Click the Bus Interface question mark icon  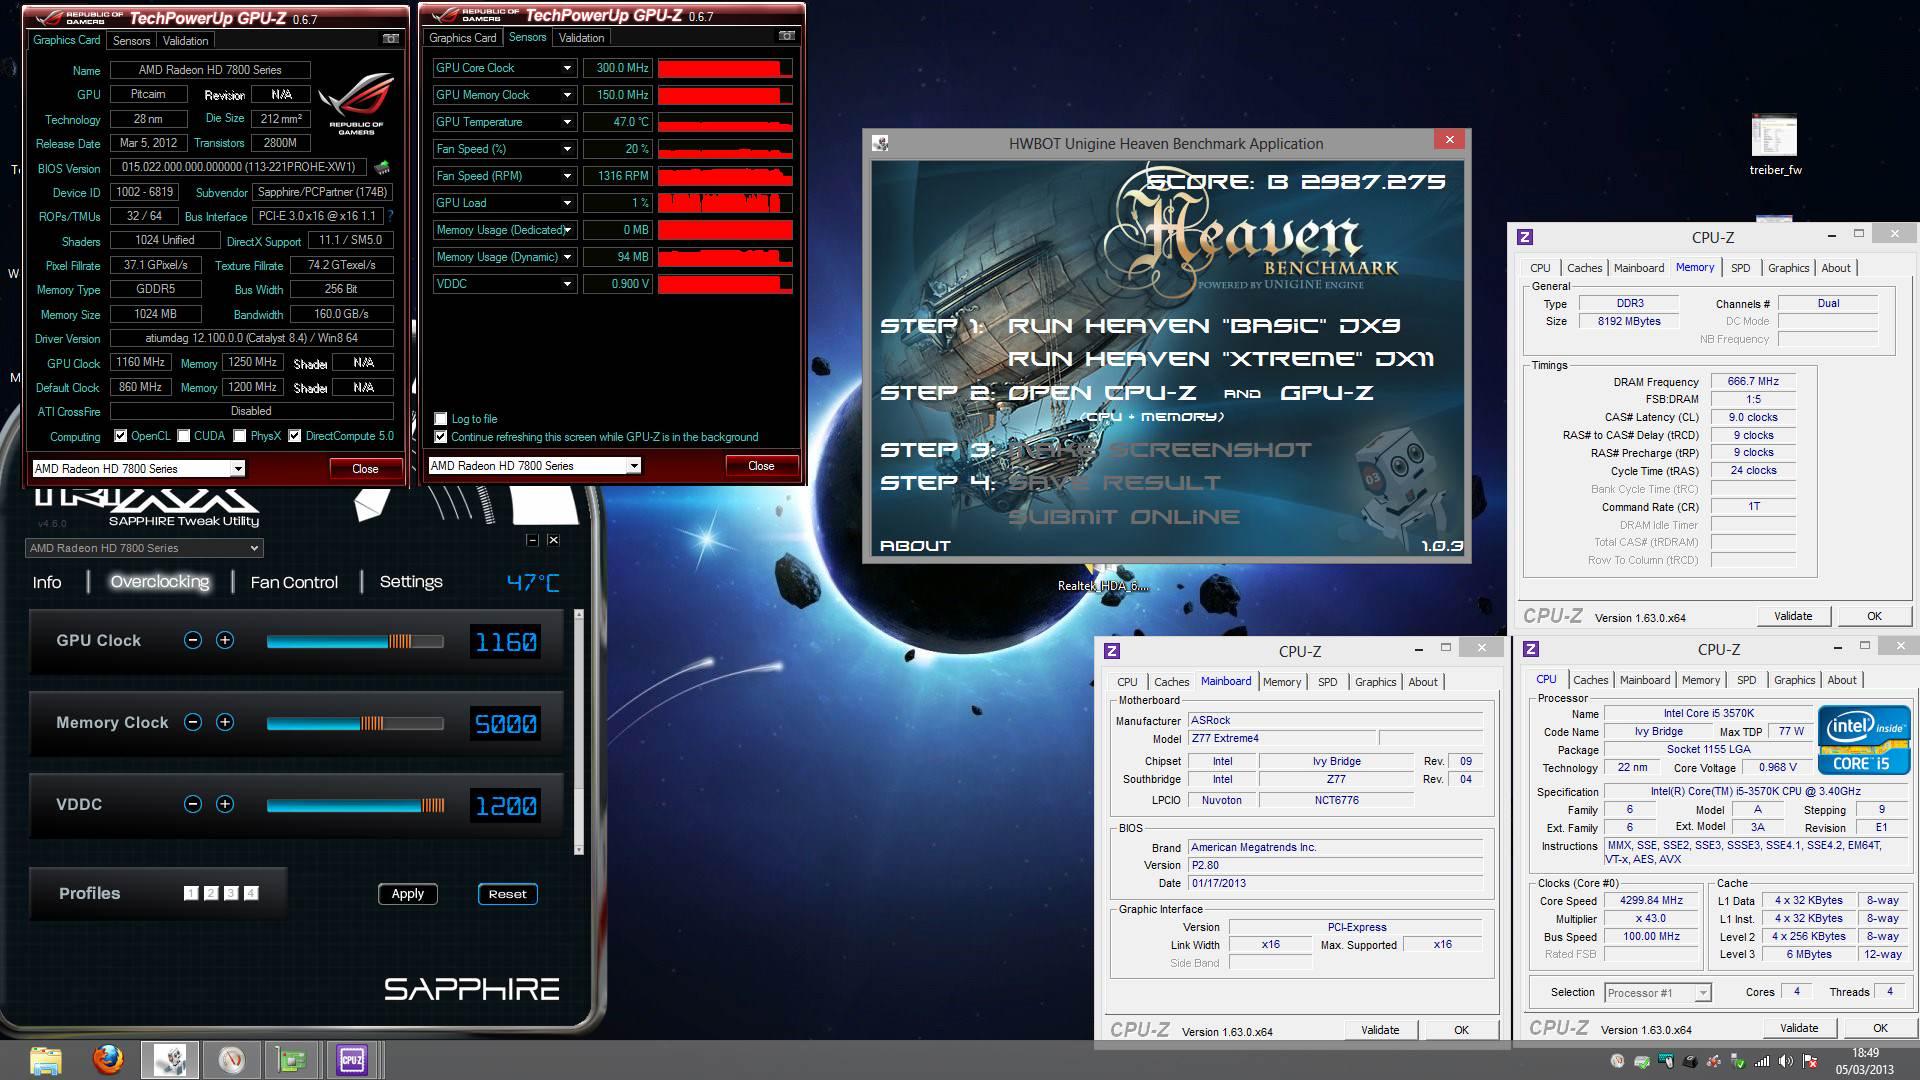coord(390,216)
